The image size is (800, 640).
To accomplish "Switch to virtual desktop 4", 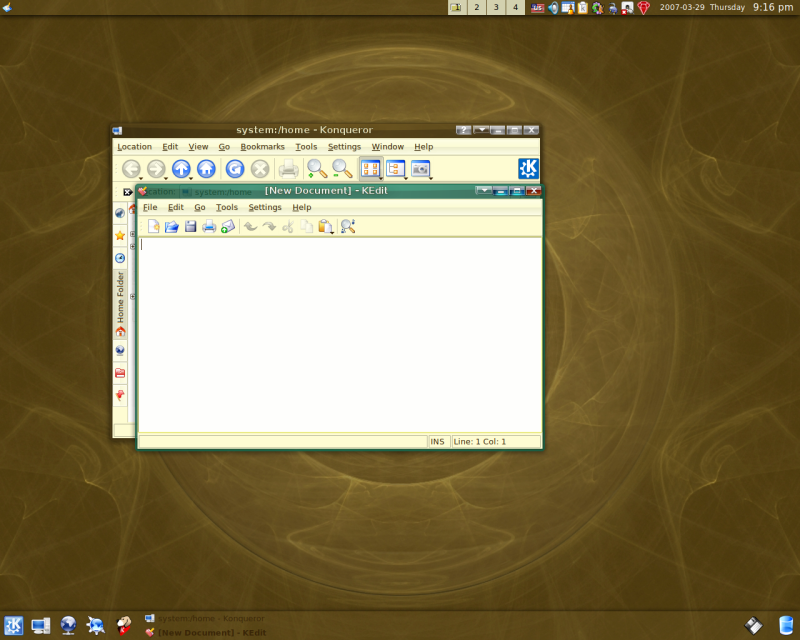I will [515, 7].
